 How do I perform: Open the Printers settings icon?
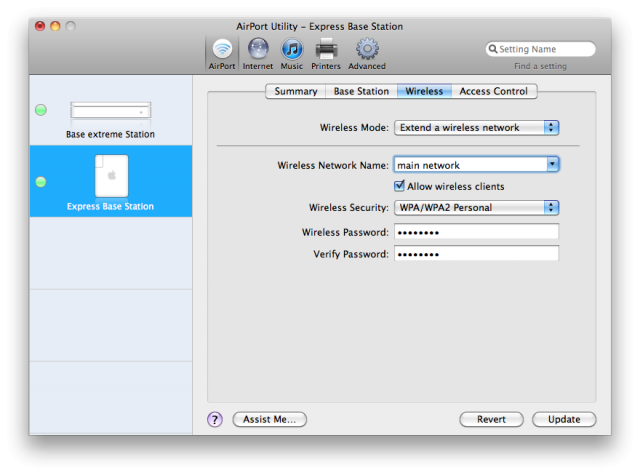tap(326, 54)
